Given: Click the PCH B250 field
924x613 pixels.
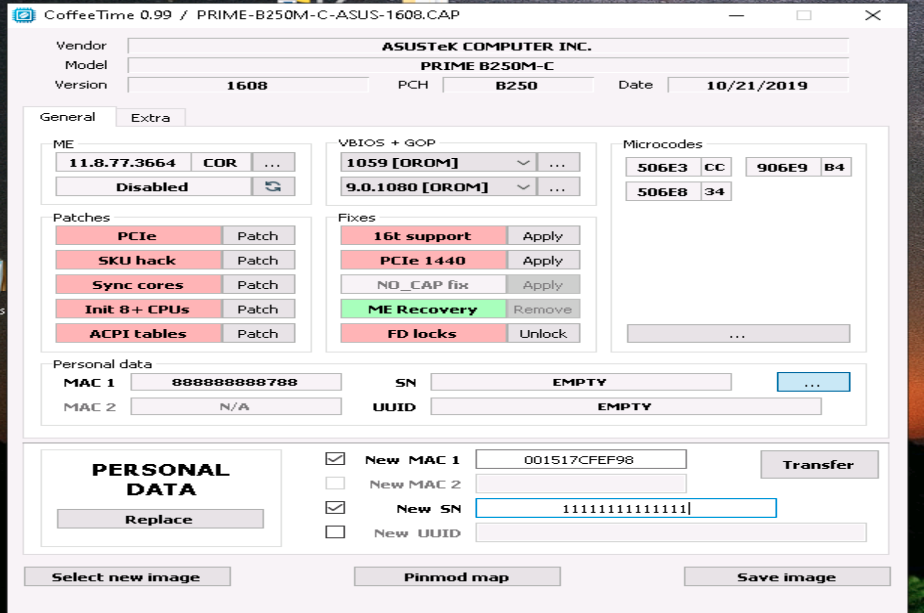Looking at the screenshot, I should pyautogui.click(x=517, y=85).
